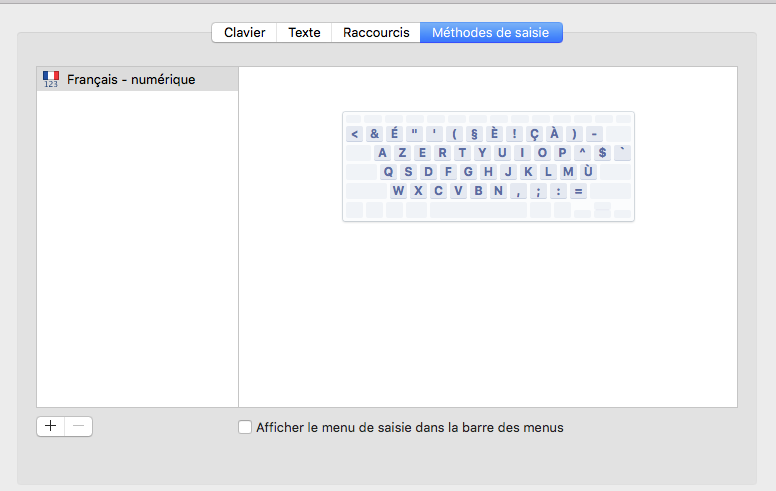Screen dimensions: 776x491
Task: Click the Ù key in keyboard preview
Action: 589,172
